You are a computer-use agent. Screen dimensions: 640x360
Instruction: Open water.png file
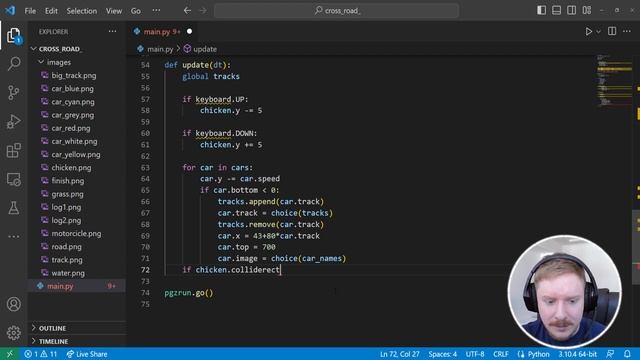[x=68, y=273]
